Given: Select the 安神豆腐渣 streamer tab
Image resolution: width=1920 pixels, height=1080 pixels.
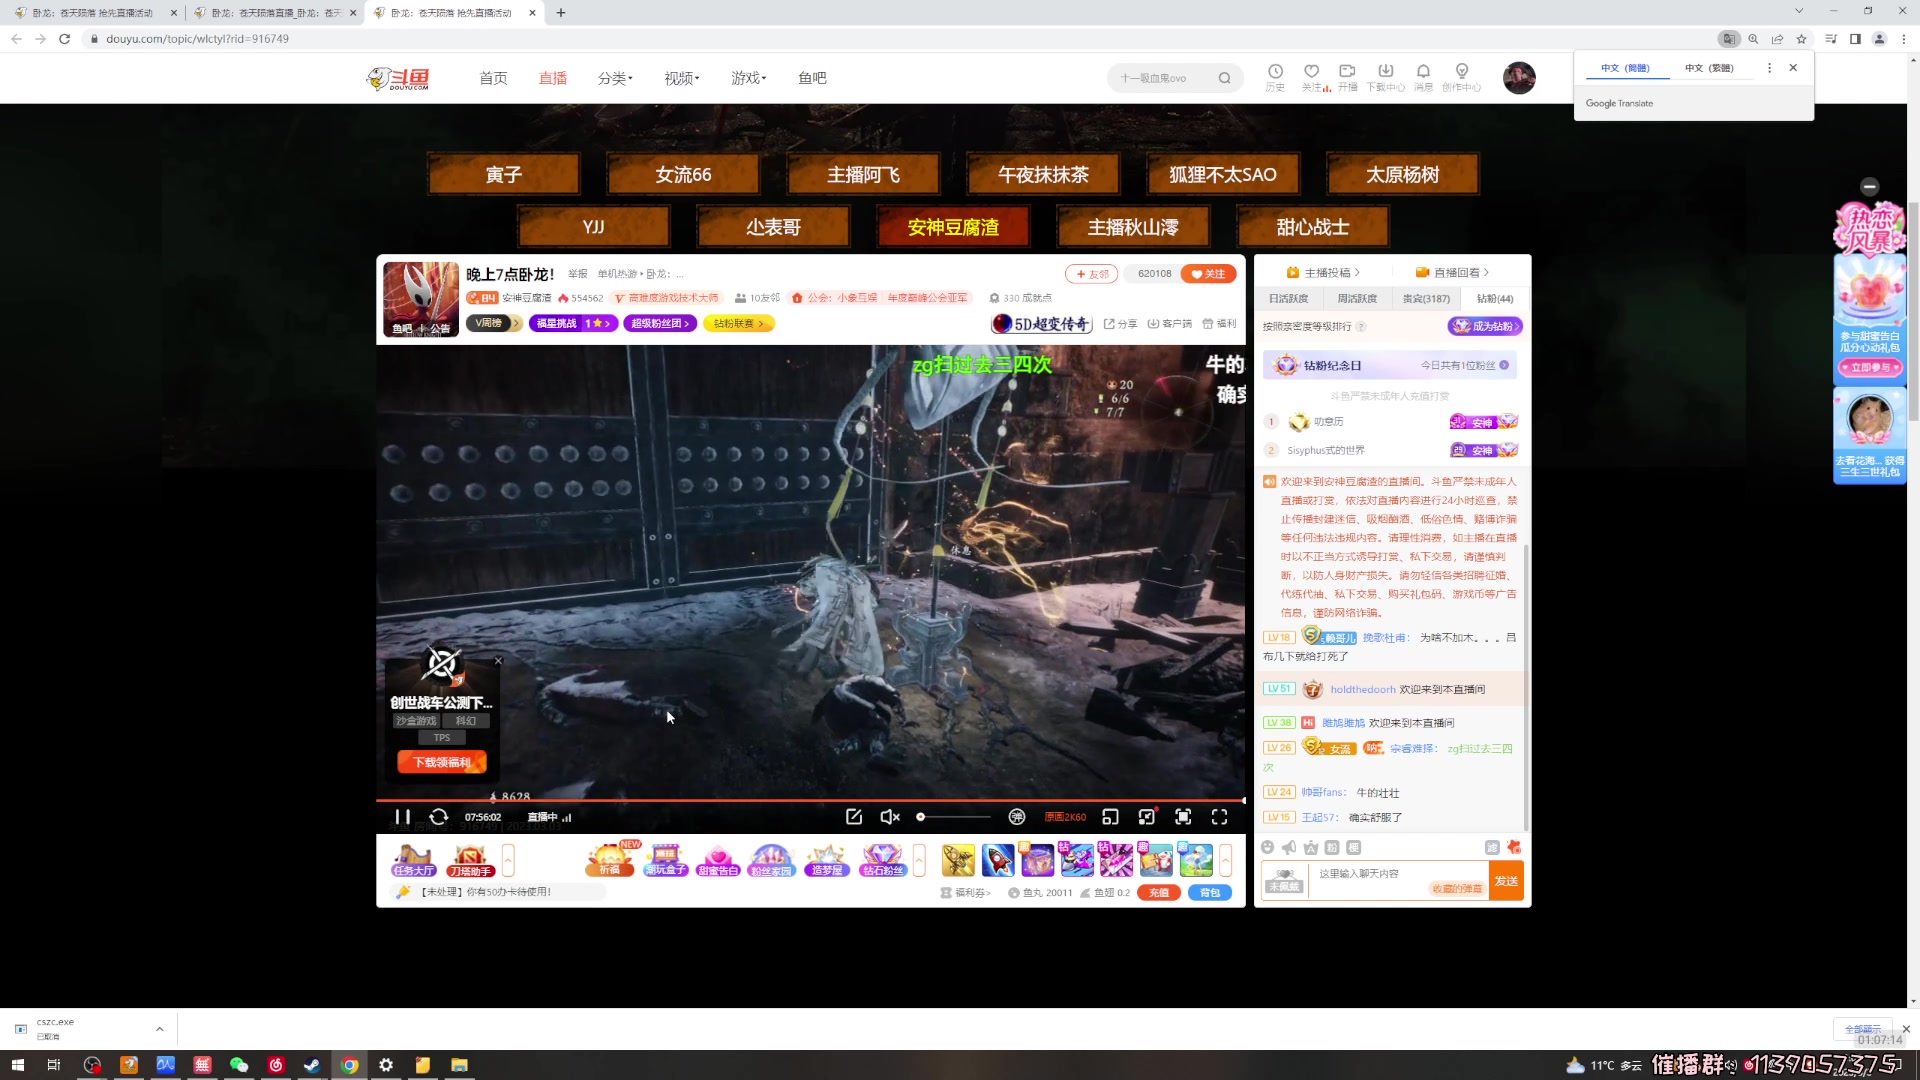Looking at the screenshot, I should point(953,227).
